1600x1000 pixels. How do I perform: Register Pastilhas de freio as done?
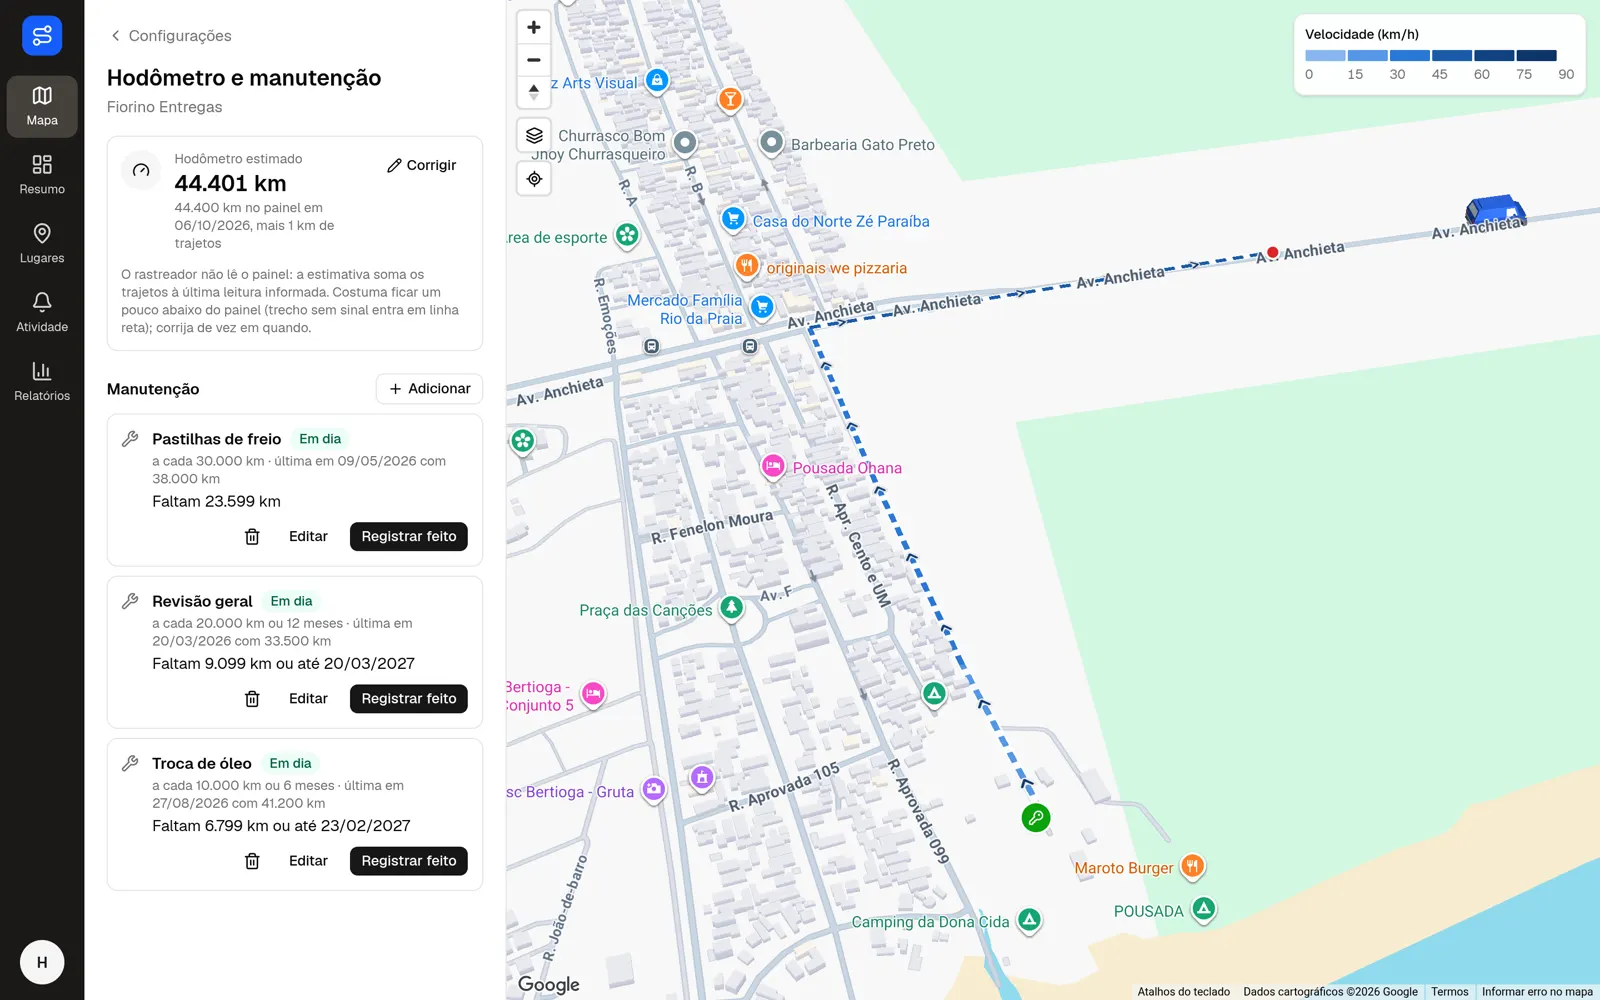pyautogui.click(x=409, y=537)
